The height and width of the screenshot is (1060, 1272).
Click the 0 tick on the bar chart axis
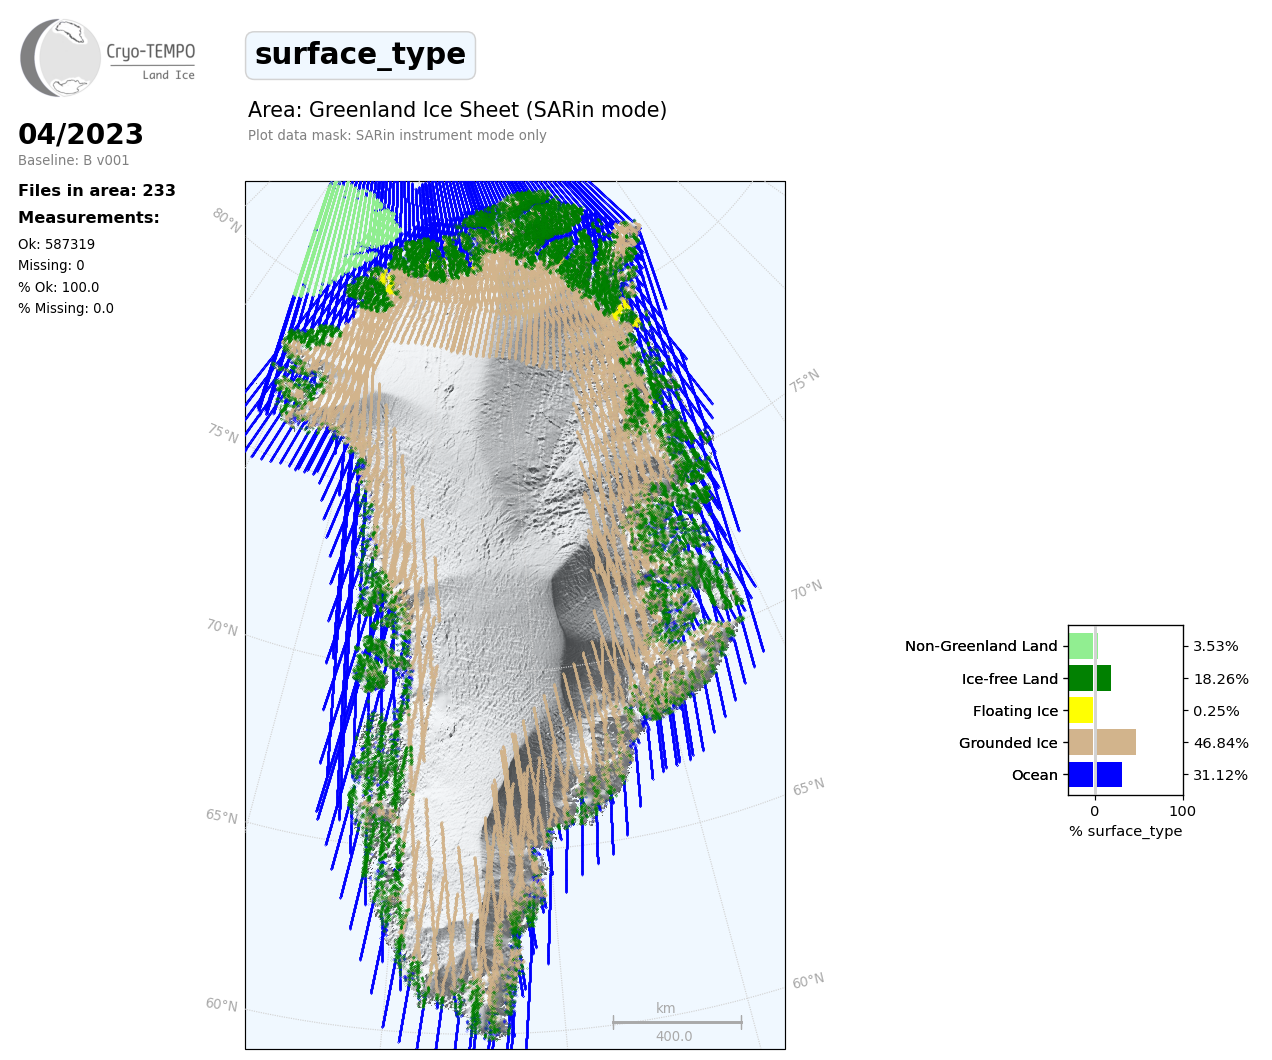click(x=1095, y=811)
